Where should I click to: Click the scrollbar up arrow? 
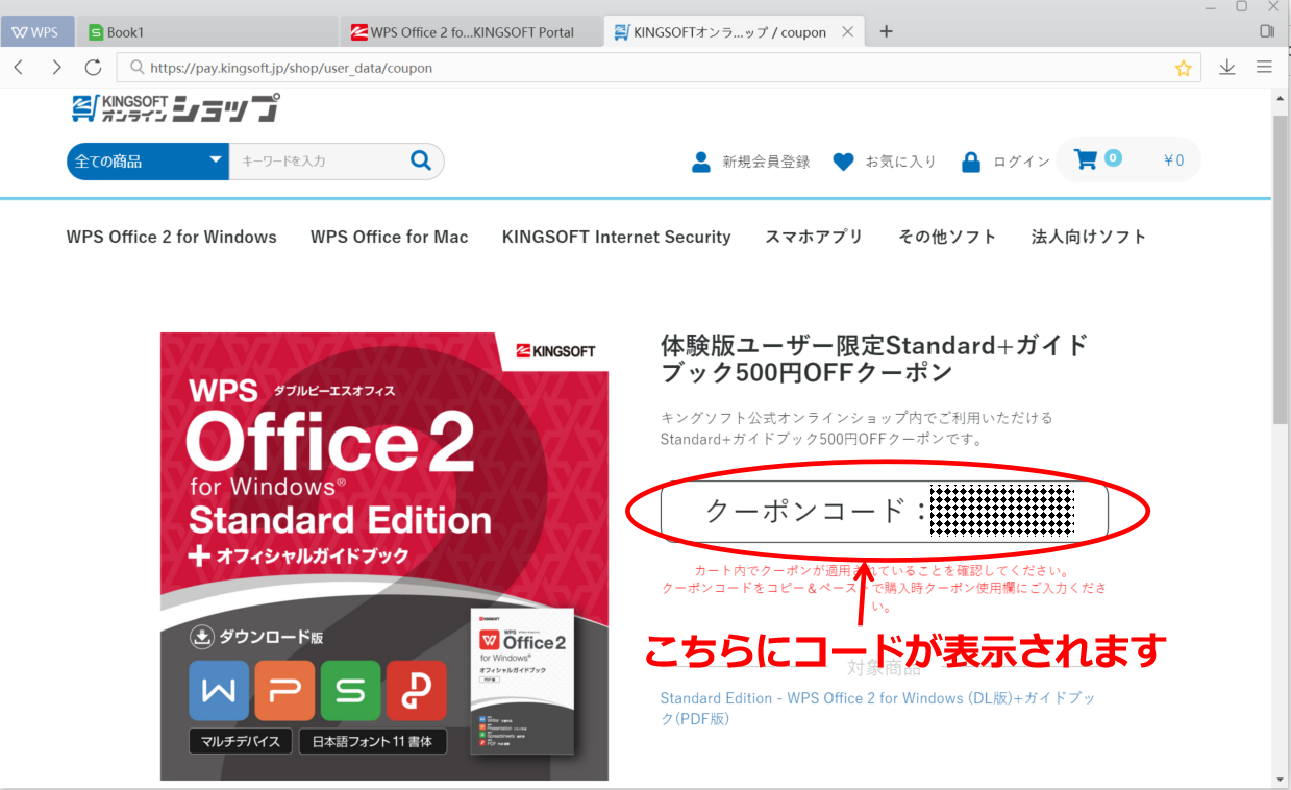click(1280, 98)
